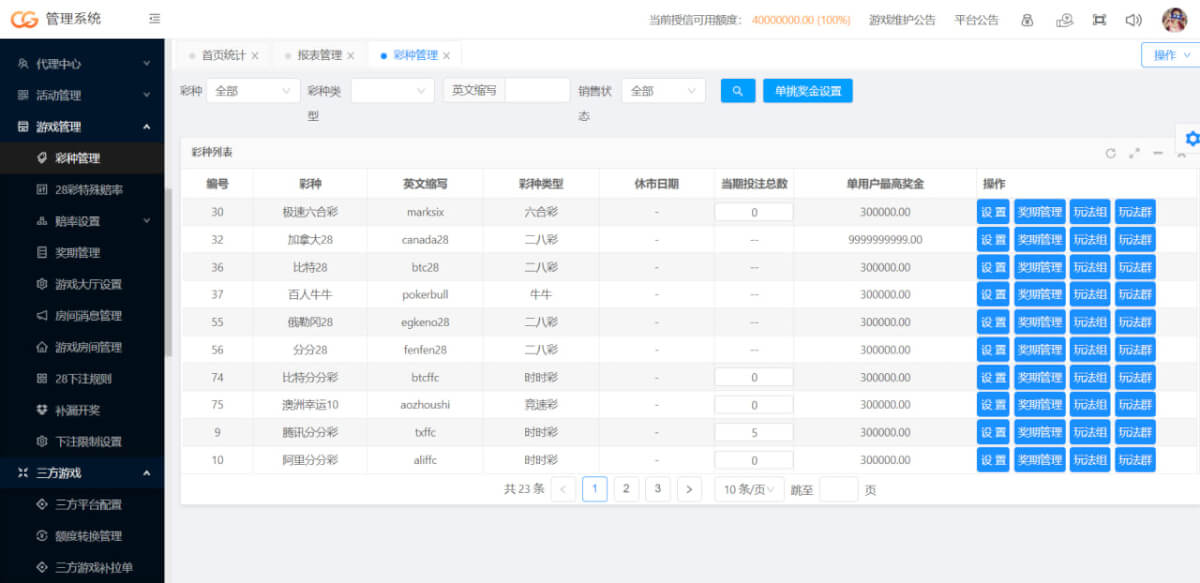Toggle fullscreen mode icon in top bar

pyautogui.click(x=1099, y=20)
